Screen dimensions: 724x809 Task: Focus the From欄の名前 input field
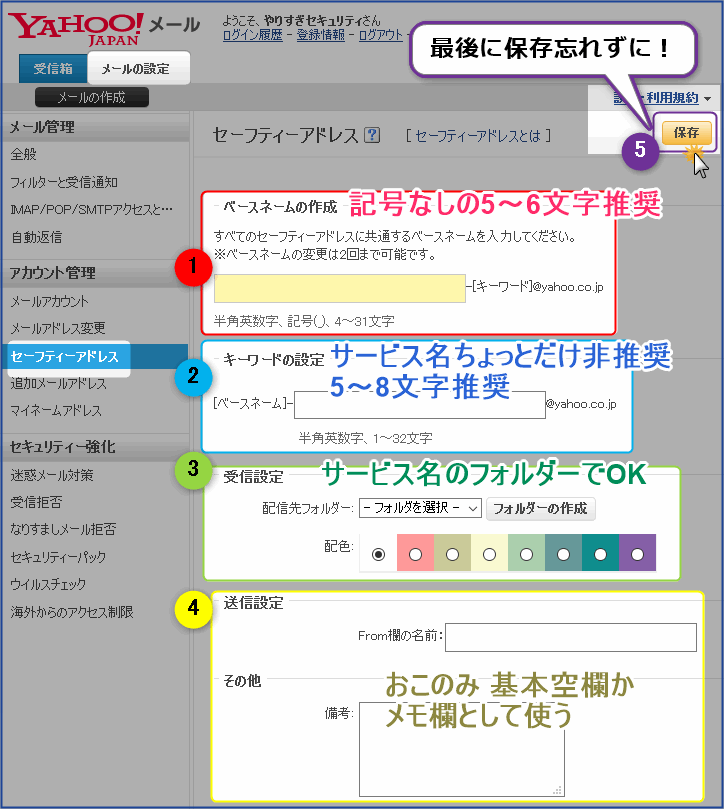pyautogui.click(x=571, y=637)
